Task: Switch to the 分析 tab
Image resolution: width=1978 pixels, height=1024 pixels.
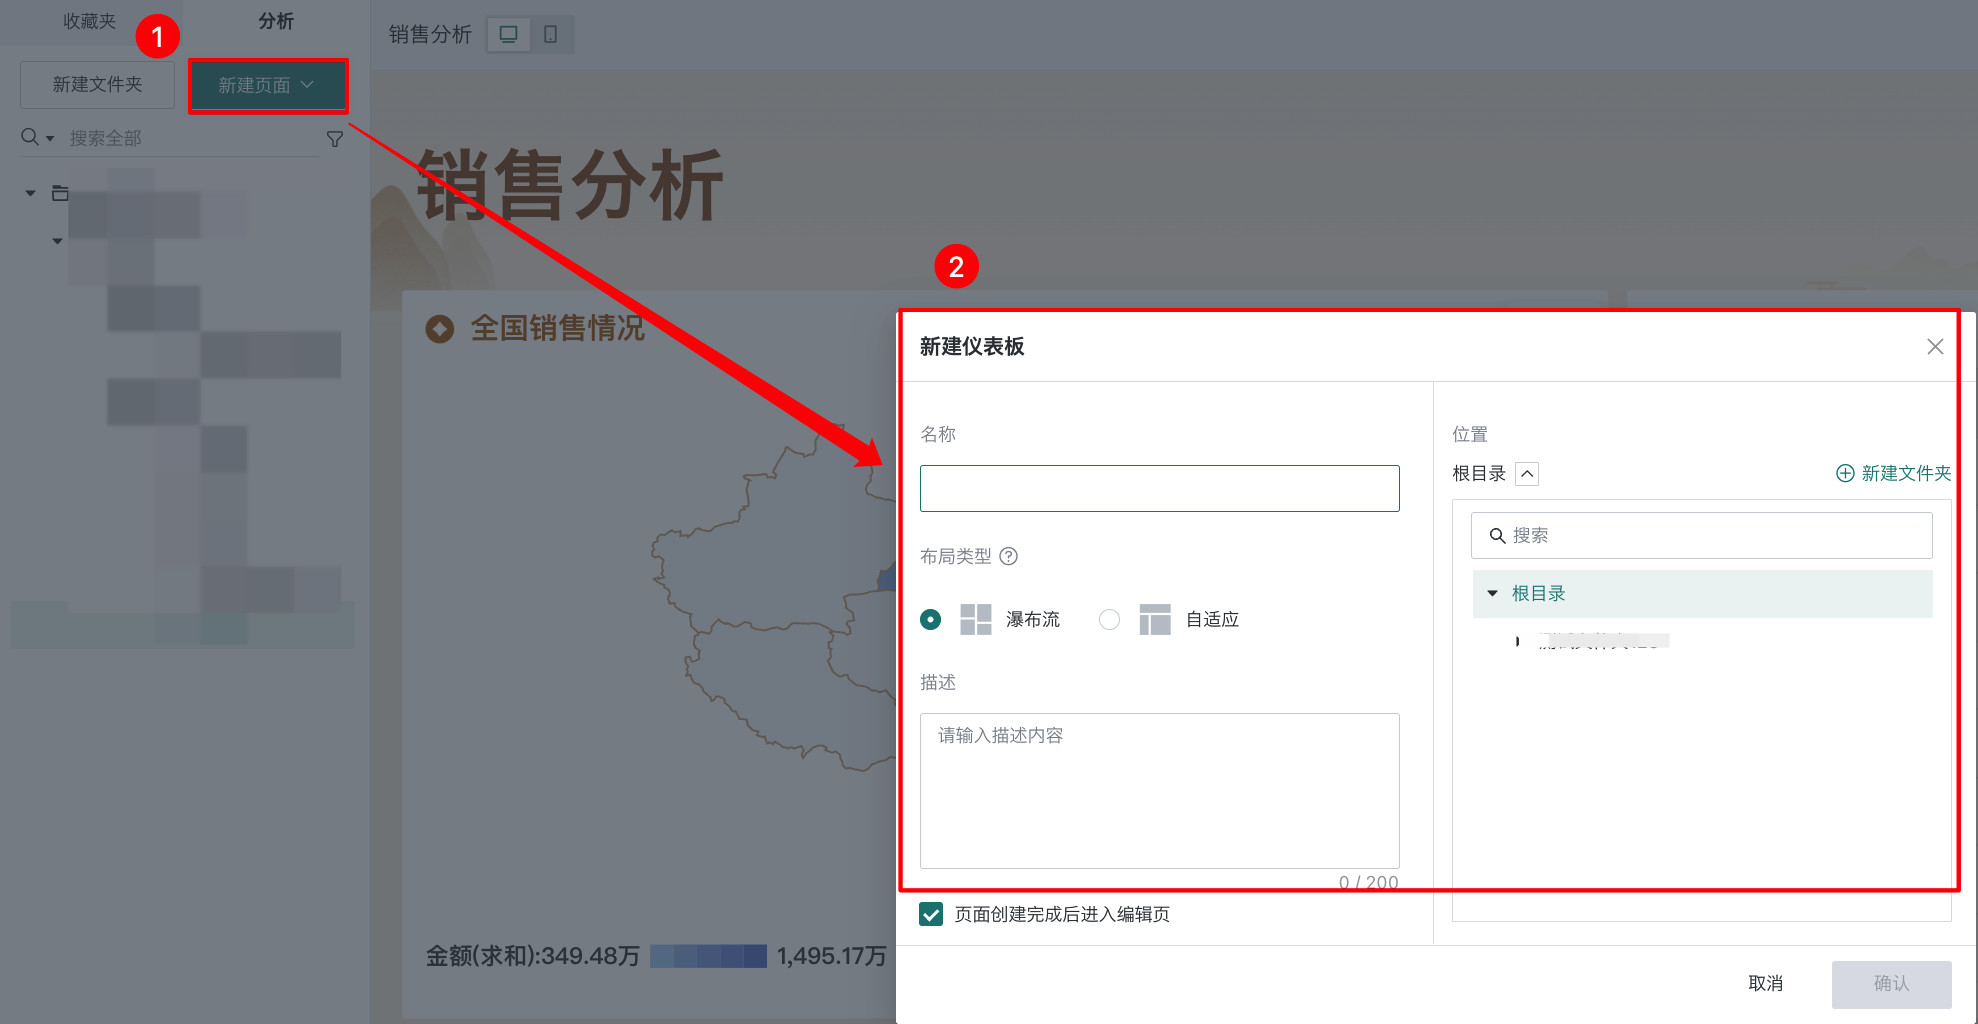Action: click(x=276, y=21)
